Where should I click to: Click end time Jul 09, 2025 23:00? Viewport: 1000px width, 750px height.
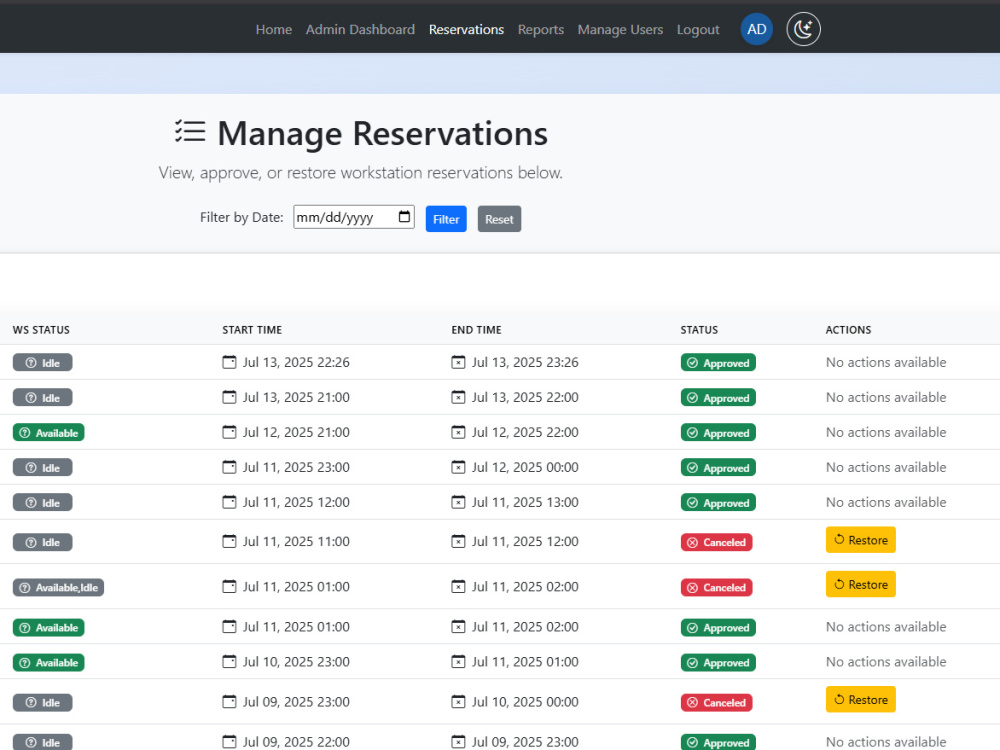coord(525,742)
